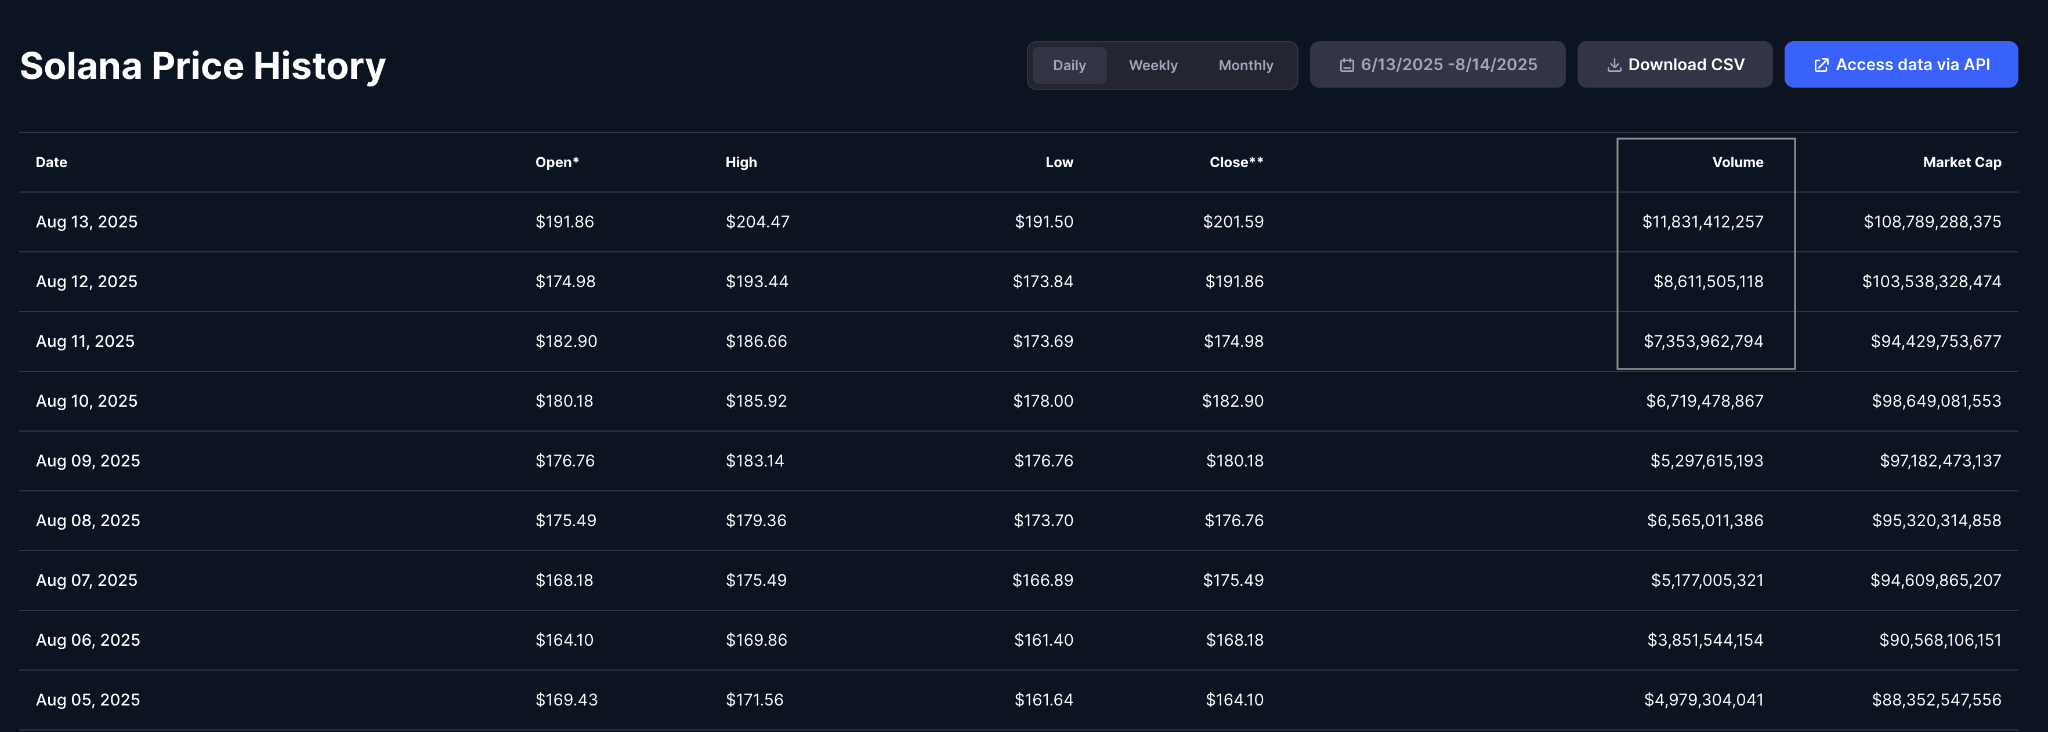Click the download arrow icon
Screen dimensions: 2048x732
(x=1614, y=65)
